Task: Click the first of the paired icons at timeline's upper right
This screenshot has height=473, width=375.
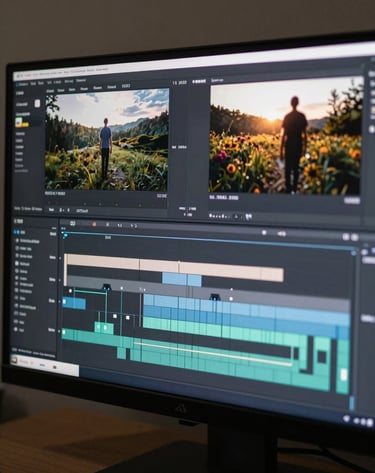Action: [346, 237]
